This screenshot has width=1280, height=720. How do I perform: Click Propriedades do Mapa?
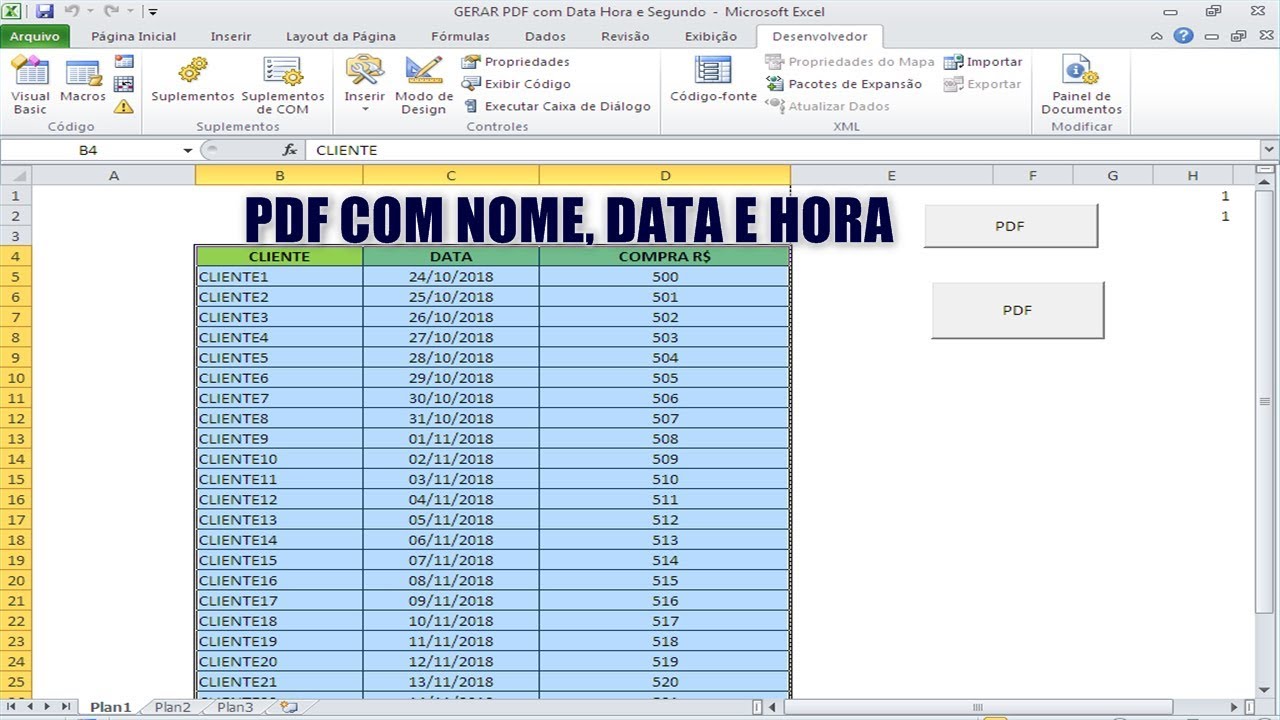850,62
